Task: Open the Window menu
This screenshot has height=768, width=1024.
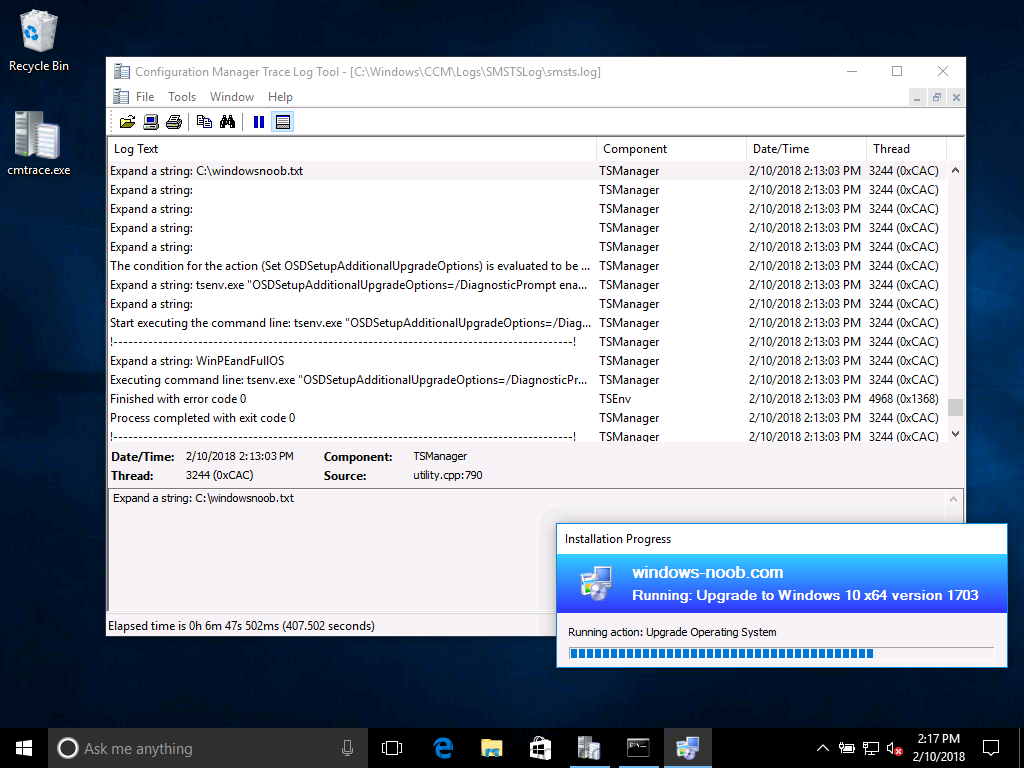Action: pos(232,97)
